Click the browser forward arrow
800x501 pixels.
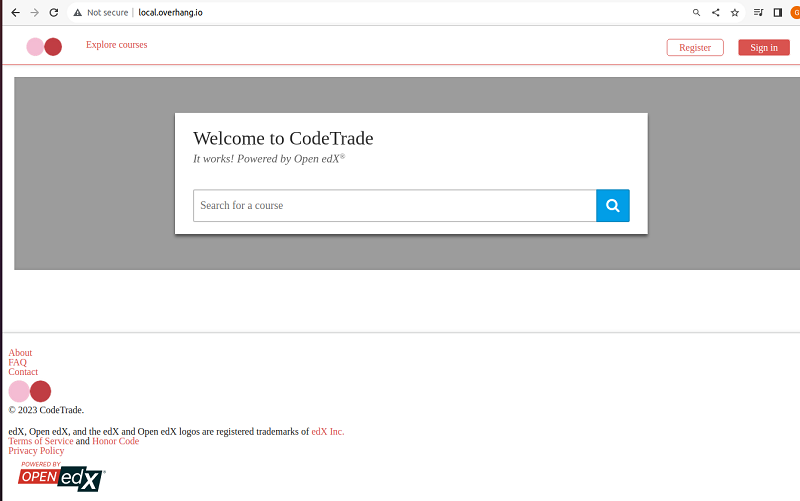(35, 13)
